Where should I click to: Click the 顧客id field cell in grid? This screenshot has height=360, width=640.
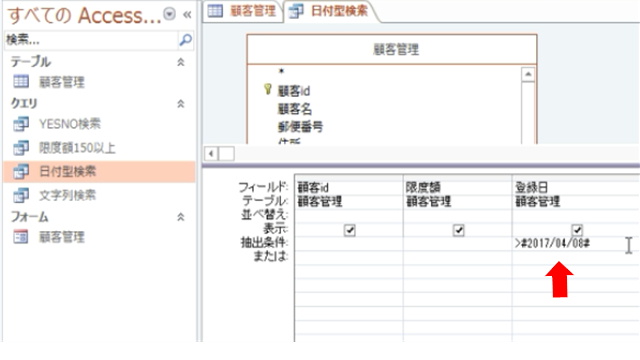click(349, 187)
